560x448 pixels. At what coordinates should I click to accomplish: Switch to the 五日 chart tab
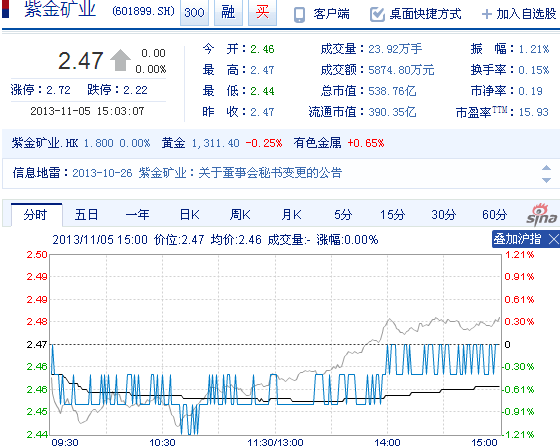pyautogui.click(x=86, y=215)
